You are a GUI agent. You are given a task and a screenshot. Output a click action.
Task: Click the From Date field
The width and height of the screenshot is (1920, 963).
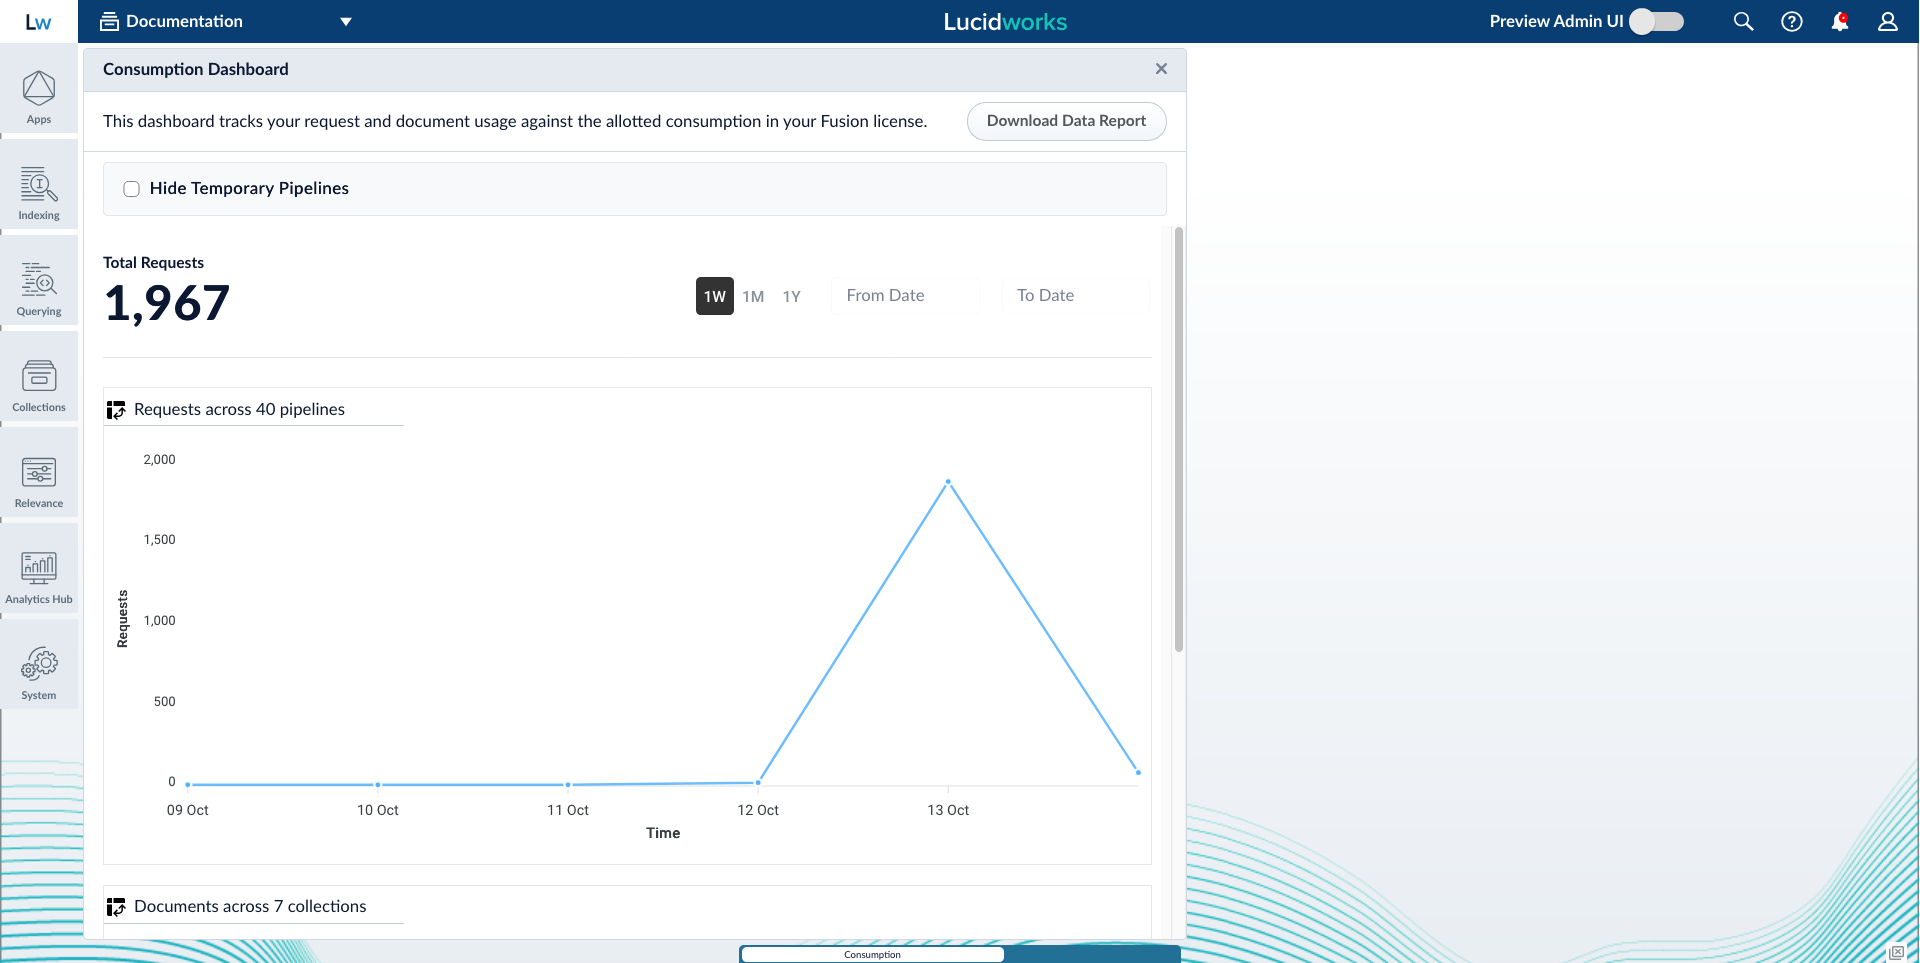tap(905, 296)
